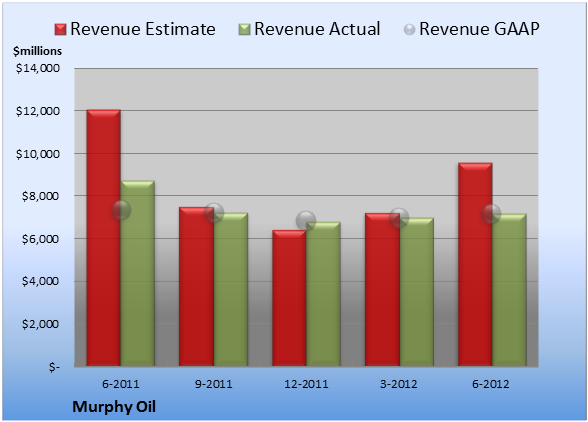This screenshot has width=588, height=422.
Task: Click the 3-2012 quarter label
Action: [x=399, y=384]
